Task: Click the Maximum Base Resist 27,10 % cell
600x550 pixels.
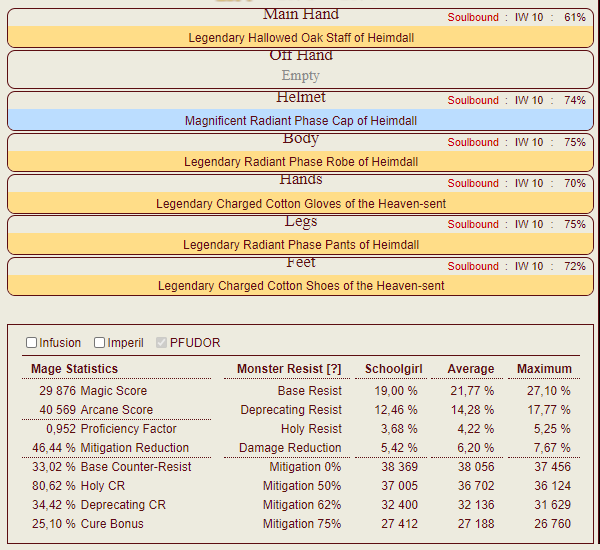Action: pyautogui.click(x=549, y=391)
